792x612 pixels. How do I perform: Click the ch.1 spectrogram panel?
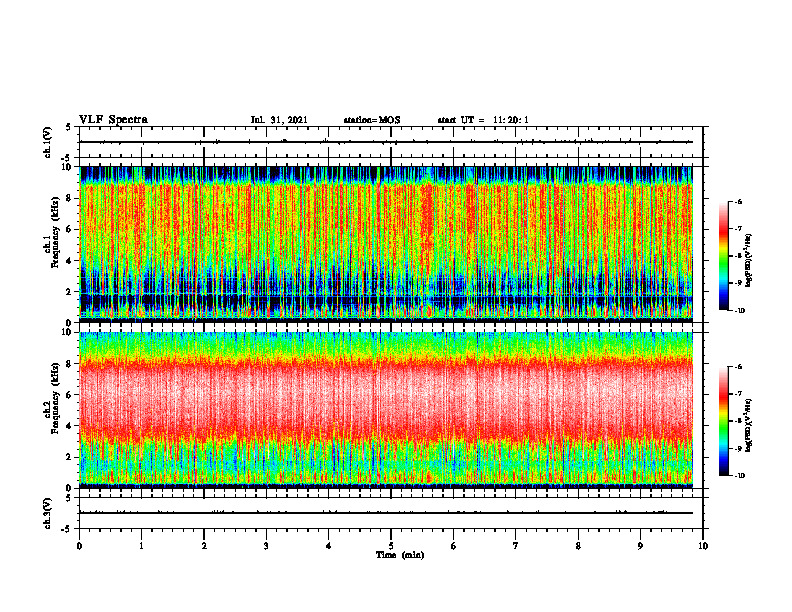[386, 244]
